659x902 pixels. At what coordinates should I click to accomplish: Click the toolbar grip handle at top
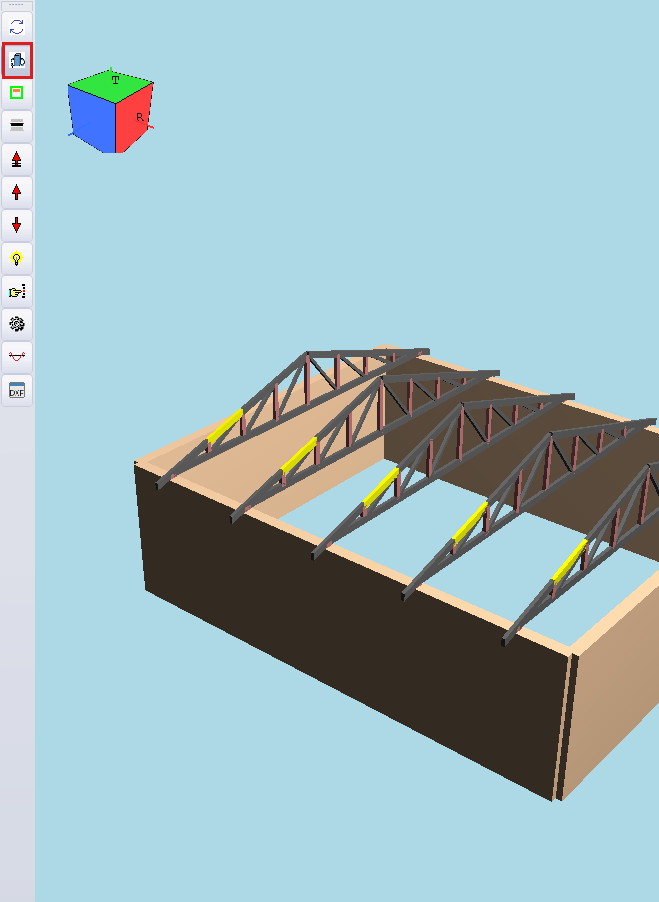17,5
